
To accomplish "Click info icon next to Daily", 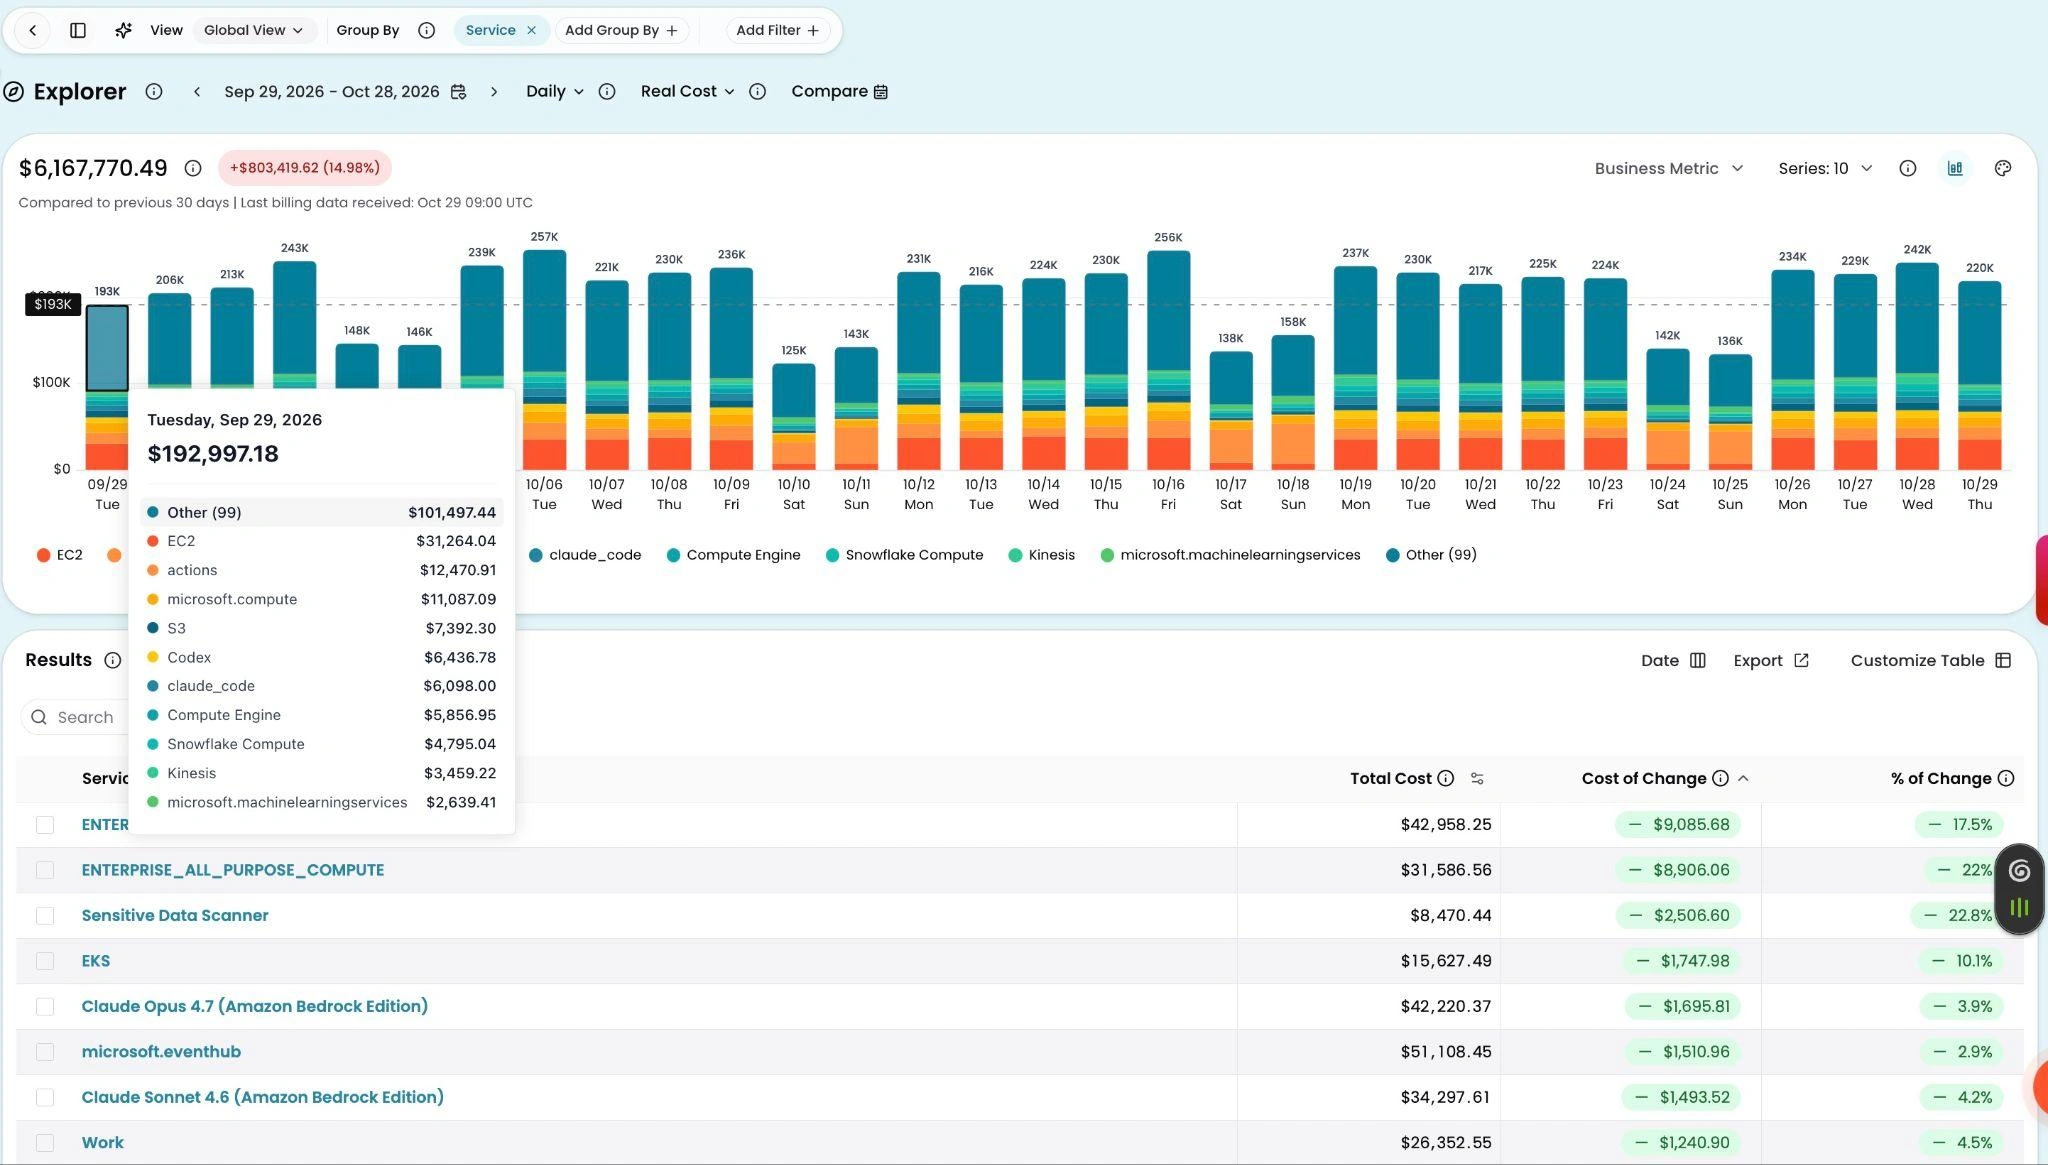I will pyautogui.click(x=607, y=91).
